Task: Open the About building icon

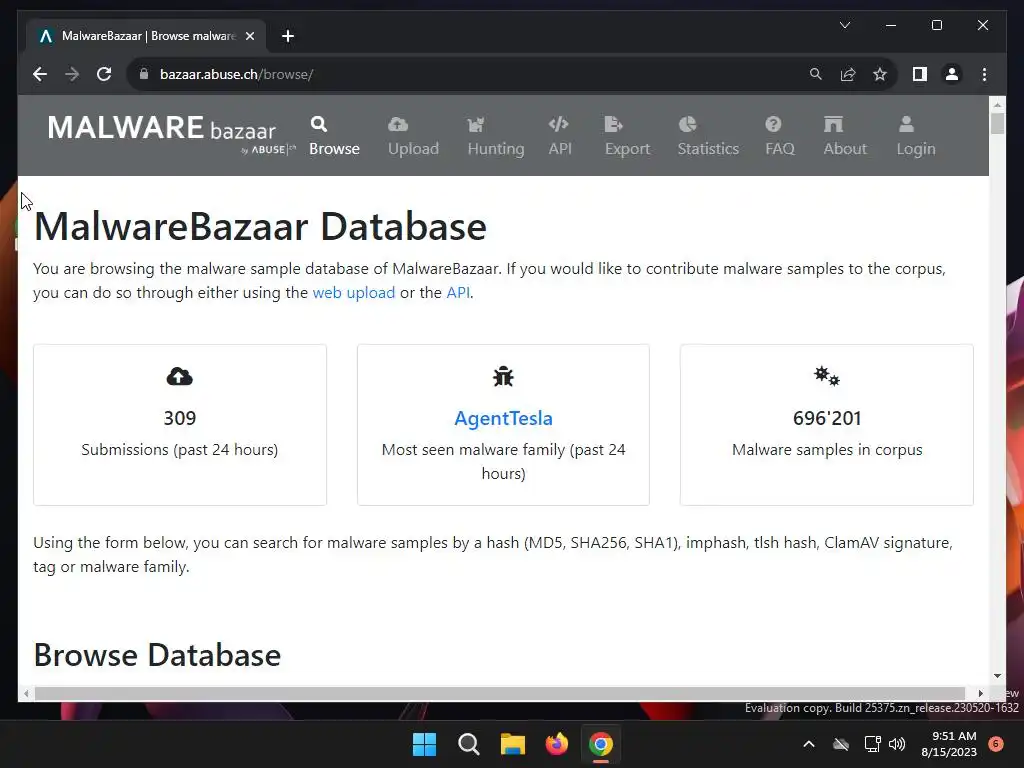Action: [833, 124]
